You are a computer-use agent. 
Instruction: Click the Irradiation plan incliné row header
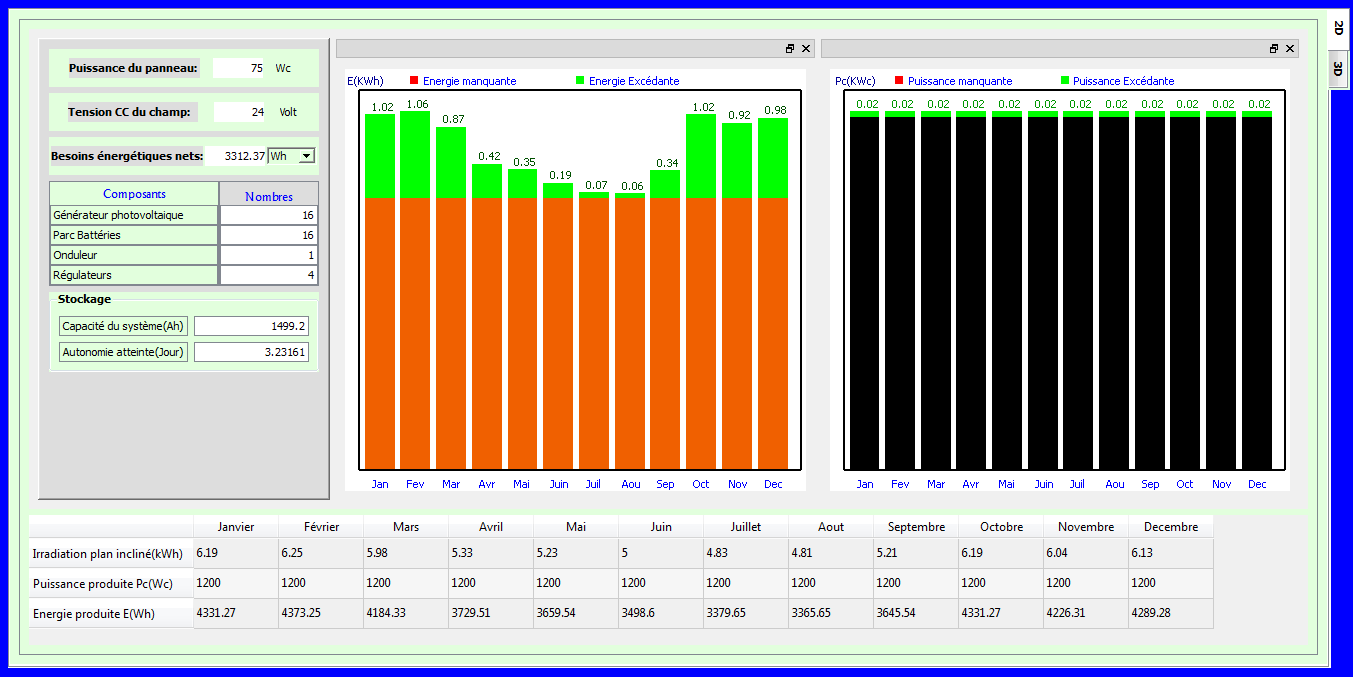point(111,554)
